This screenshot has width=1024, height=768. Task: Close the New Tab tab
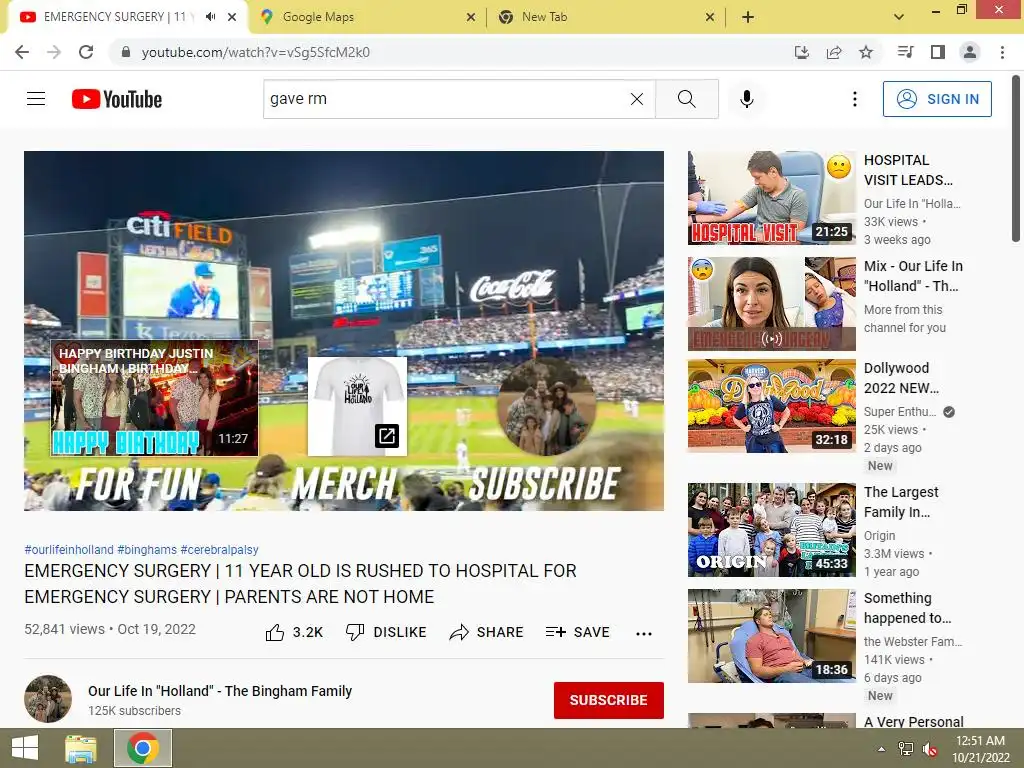click(x=710, y=17)
